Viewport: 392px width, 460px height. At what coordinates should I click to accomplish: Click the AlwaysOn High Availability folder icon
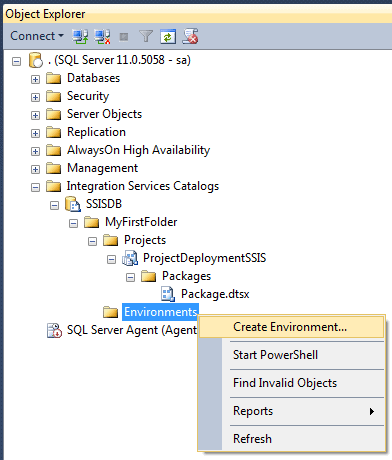(53, 150)
